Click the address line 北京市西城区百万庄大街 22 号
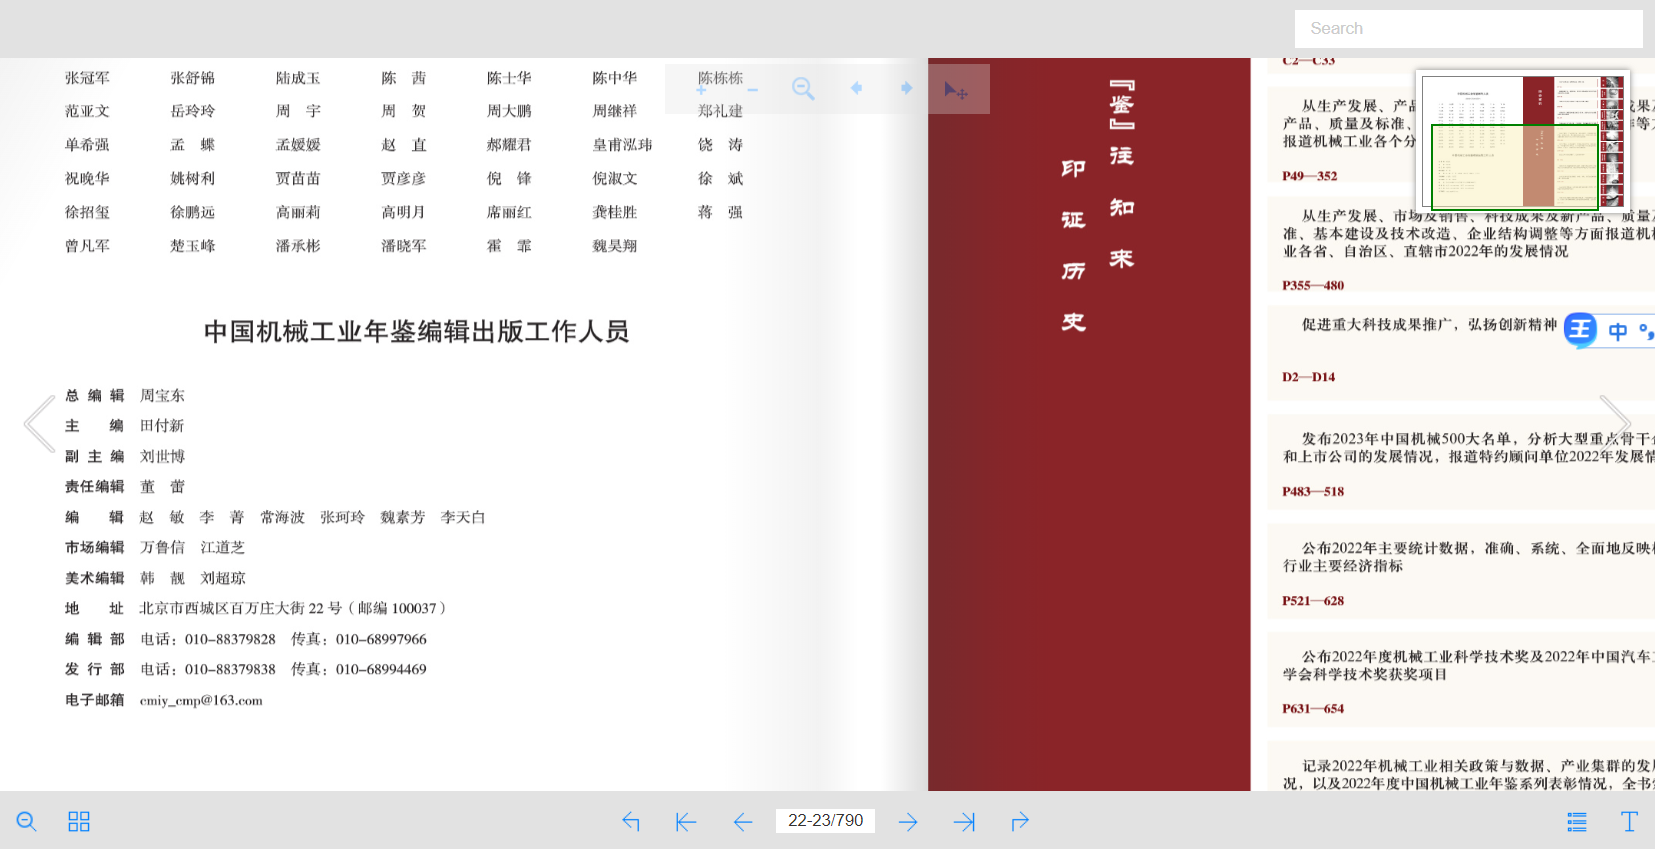The width and height of the screenshot is (1655, 849). coord(240,608)
